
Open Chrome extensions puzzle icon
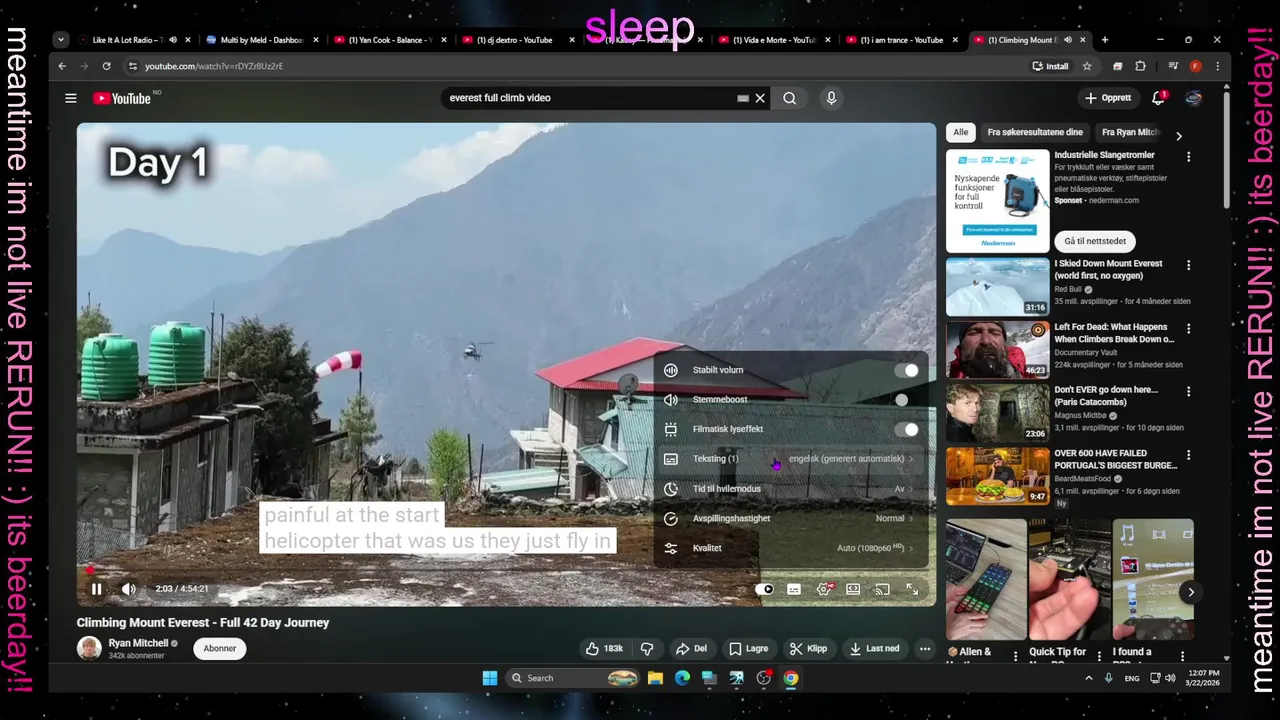pos(1140,66)
